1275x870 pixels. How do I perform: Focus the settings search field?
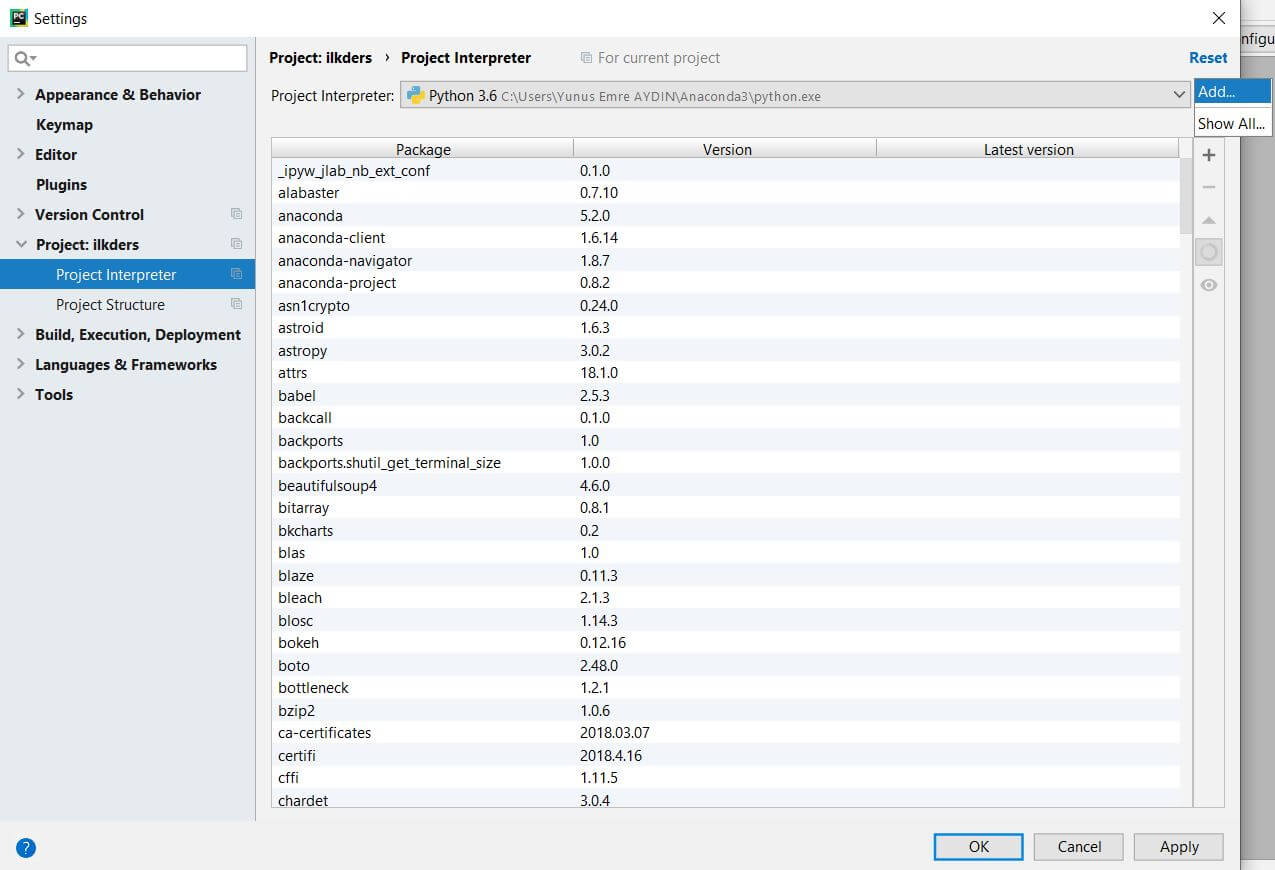tap(128, 59)
